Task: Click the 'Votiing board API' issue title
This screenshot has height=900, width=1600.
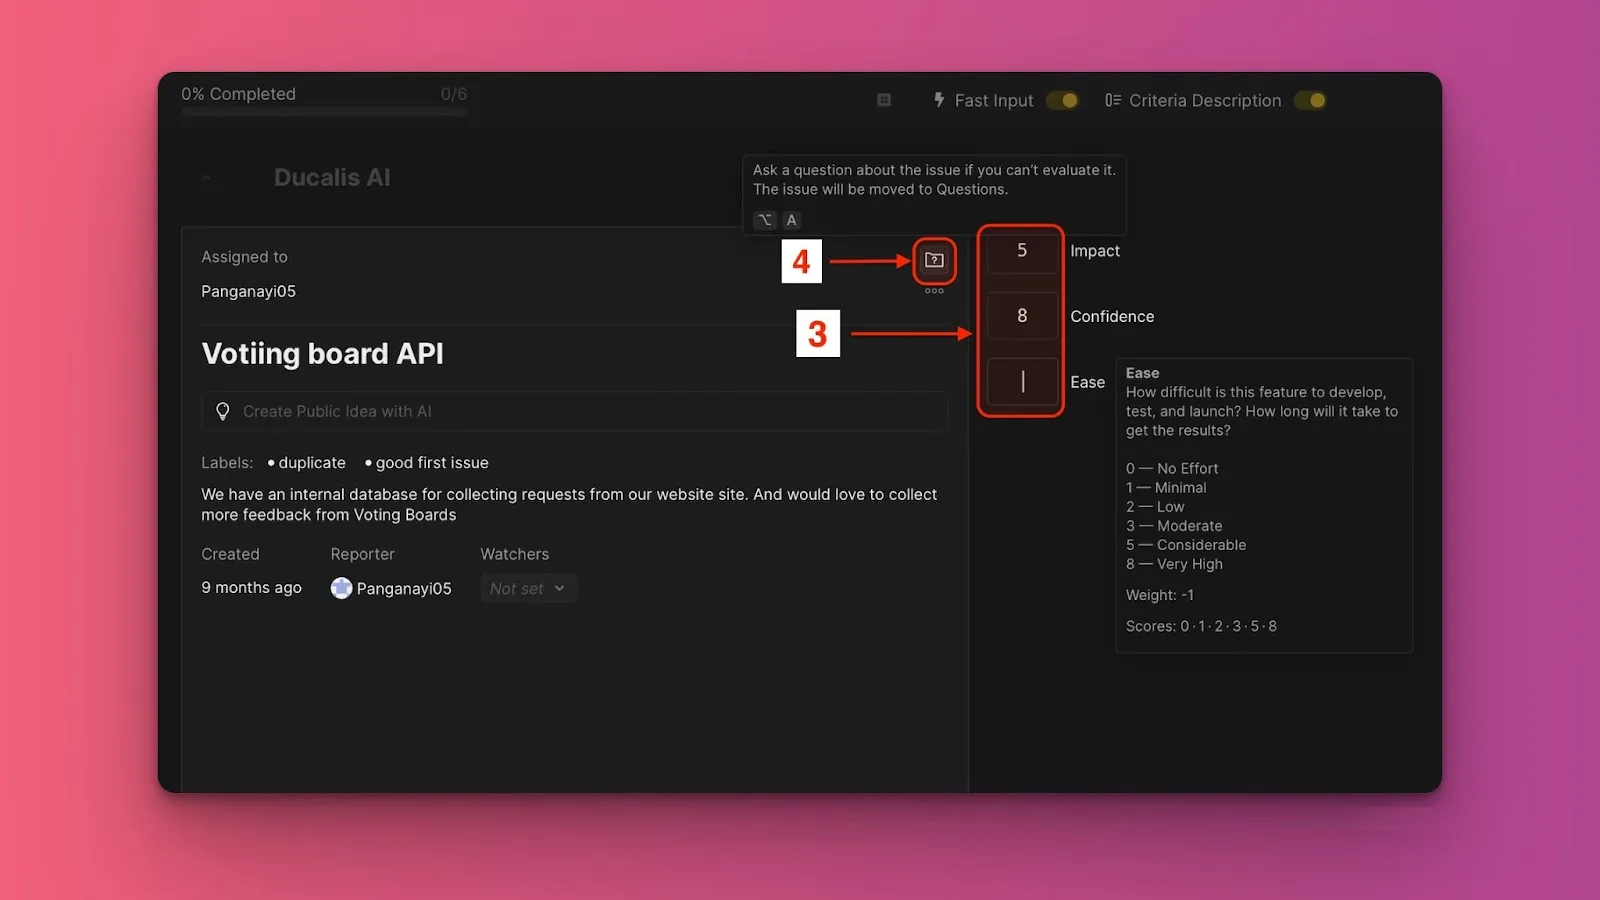Action: coord(322,354)
